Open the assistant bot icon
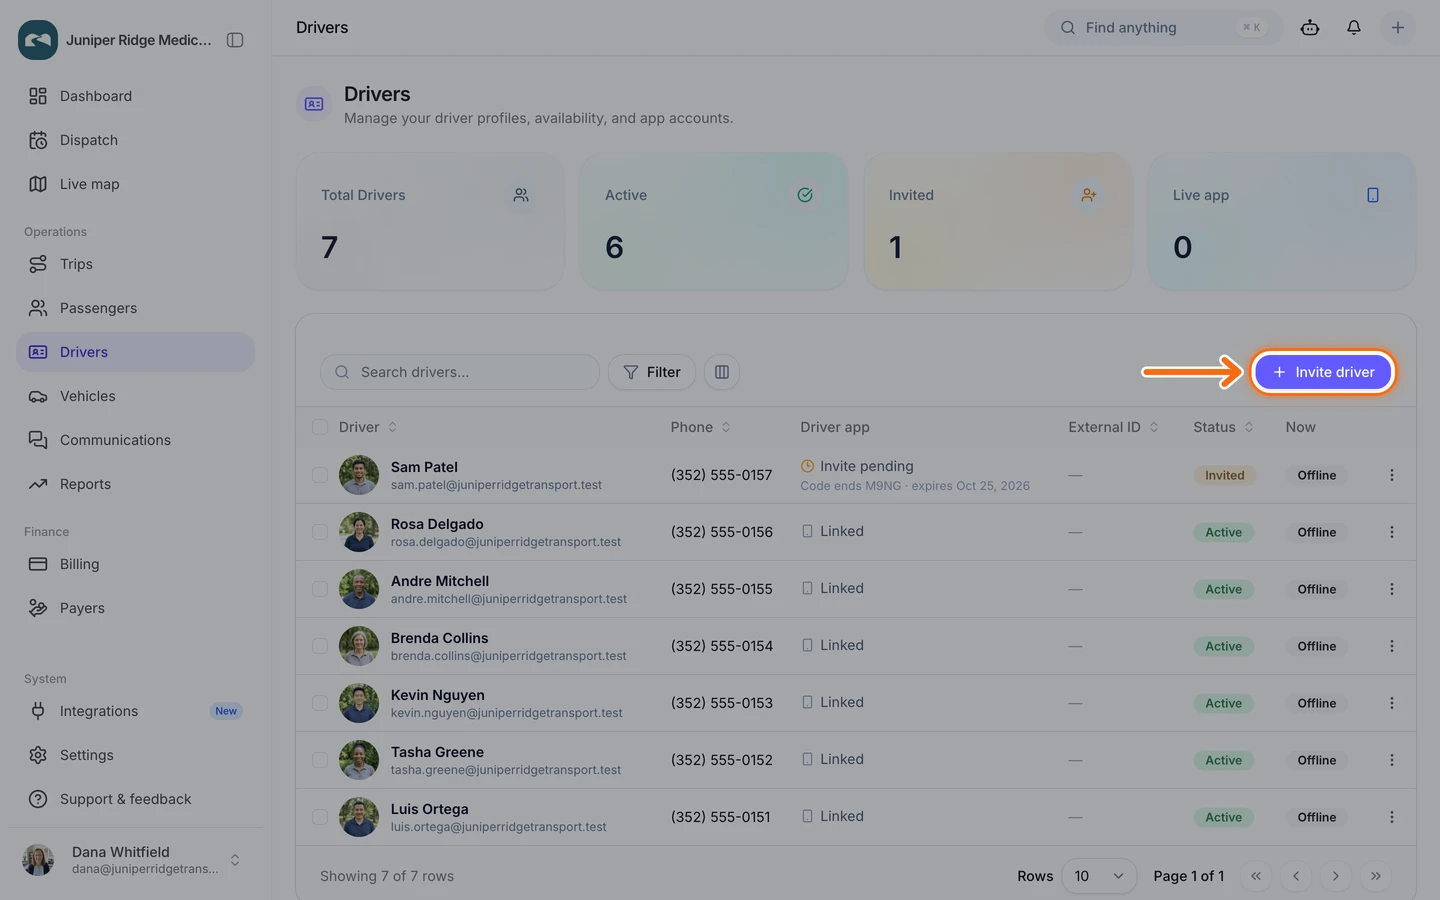Screen dimensions: 1440x900 point(1310,28)
